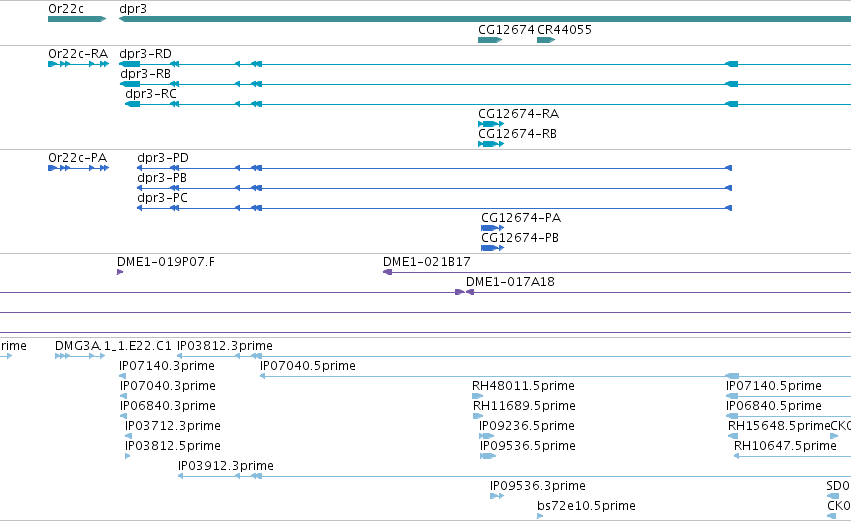
Task: Select the IP06840.3prime EST label
Action: pos(168,406)
